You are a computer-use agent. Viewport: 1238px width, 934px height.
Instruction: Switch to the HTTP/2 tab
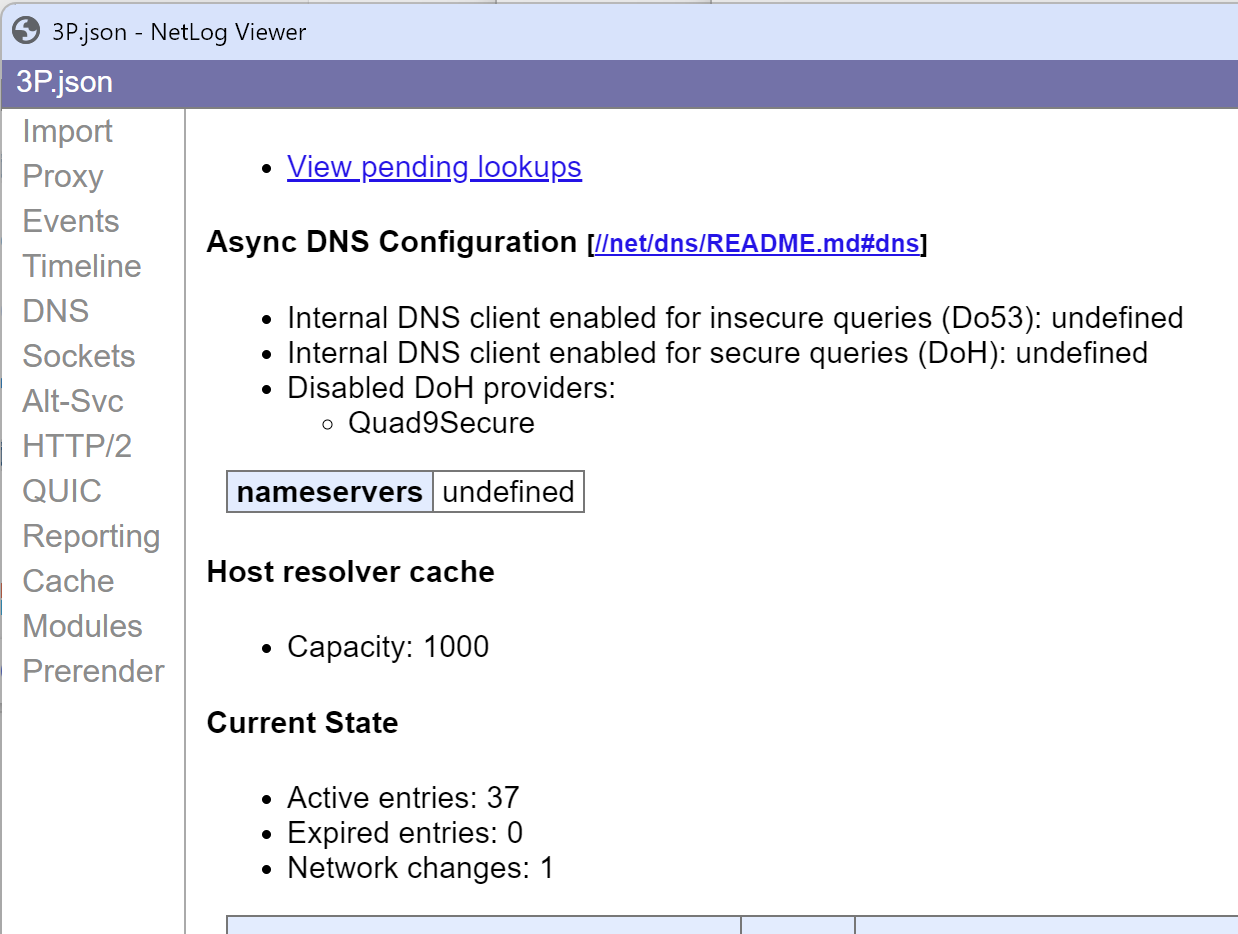[77, 446]
